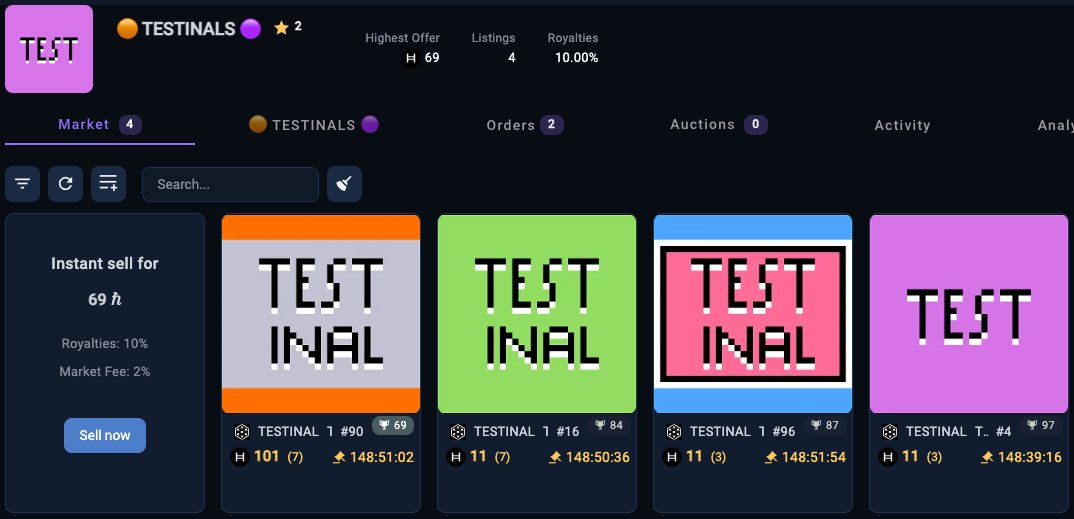Click the trophy rank 97 badge
Screen dimensions: 1074x519
click(1040, 425)
